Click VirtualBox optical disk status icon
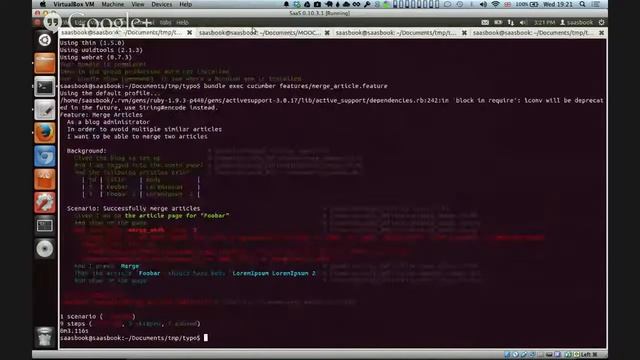 [x=516, y=354]
